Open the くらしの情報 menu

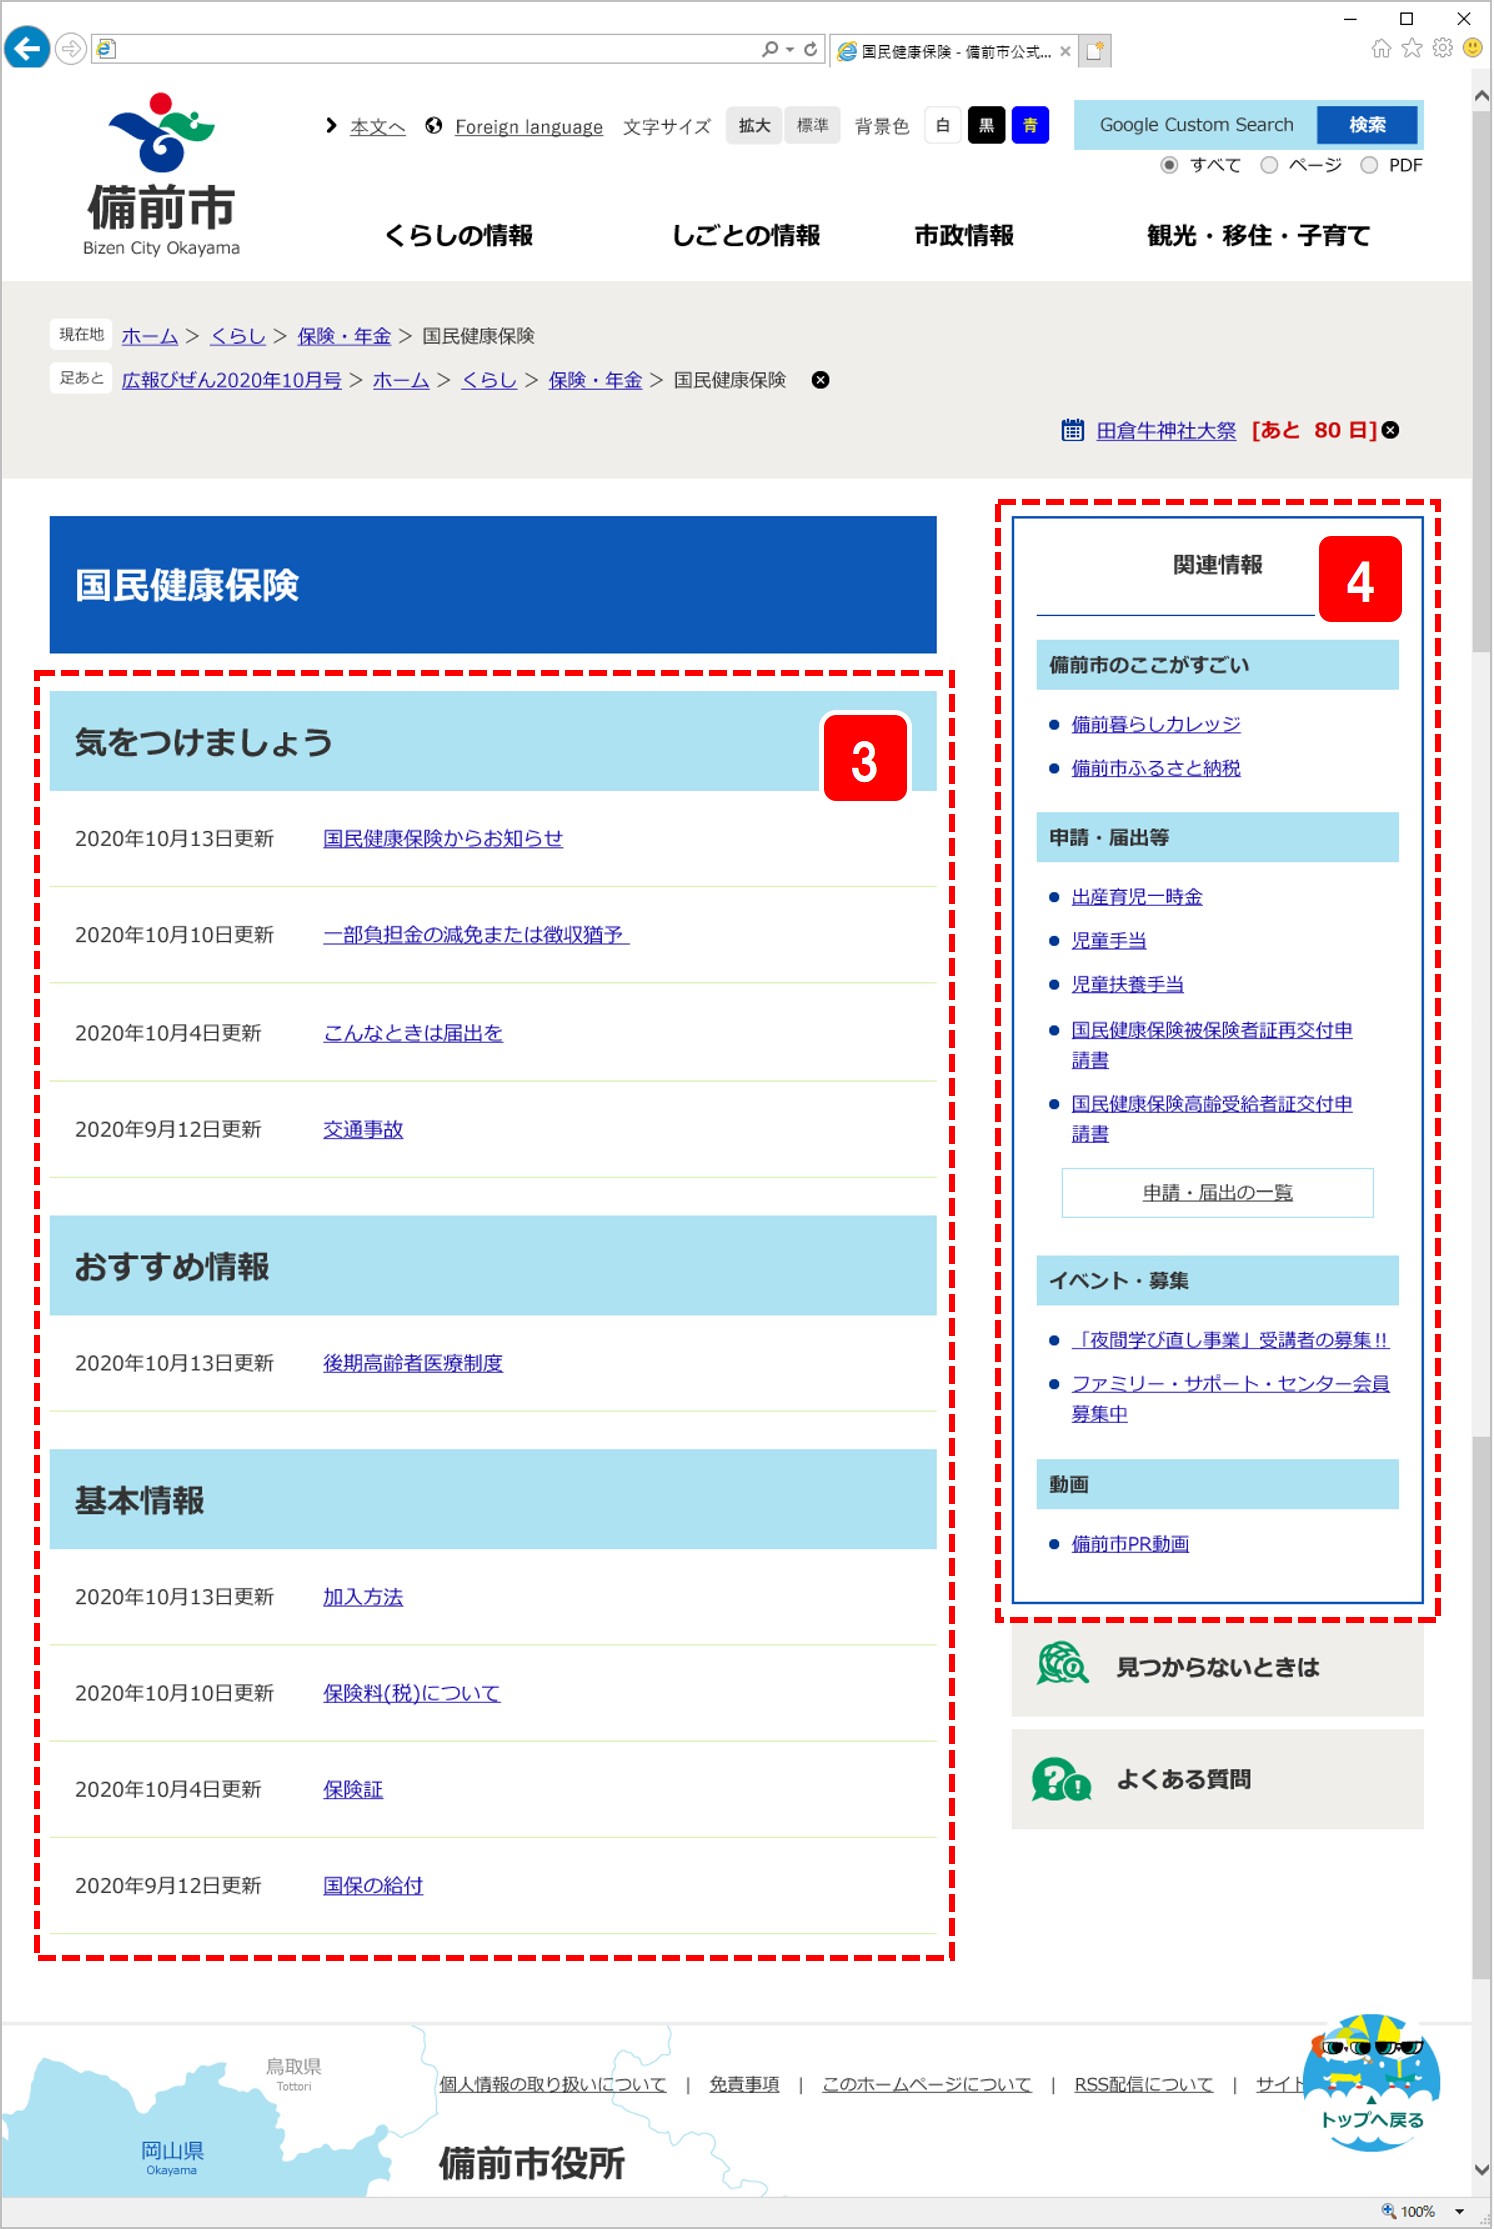[459, 235]
